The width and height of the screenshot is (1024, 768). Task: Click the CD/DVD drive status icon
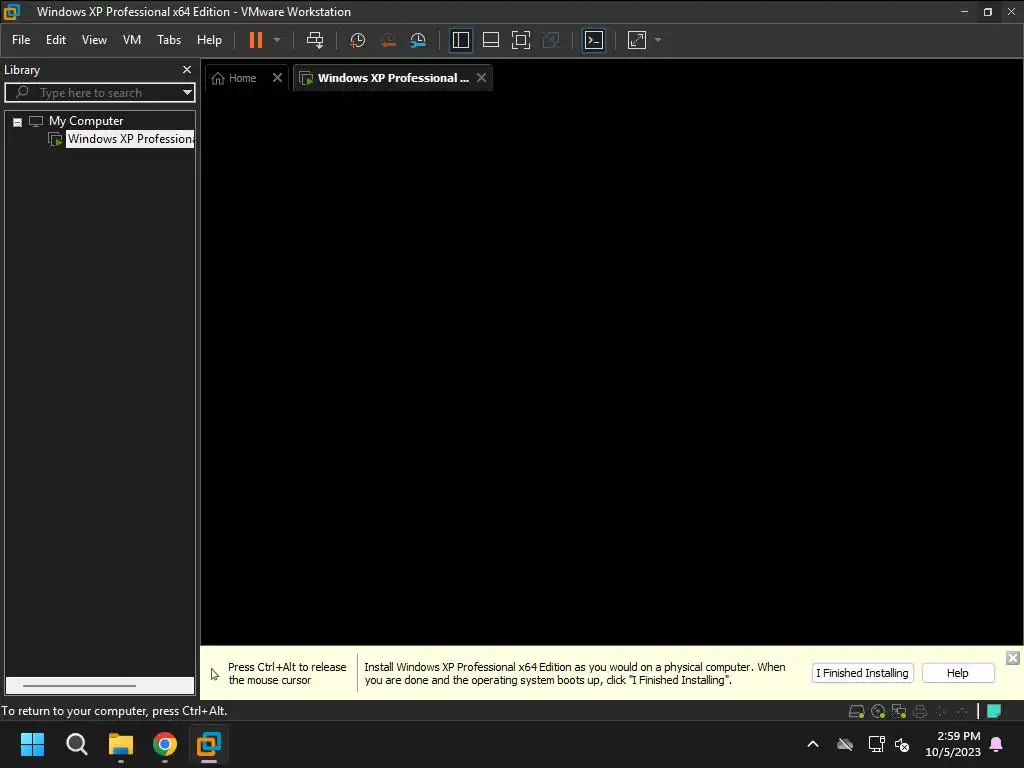tap(878, 711)
